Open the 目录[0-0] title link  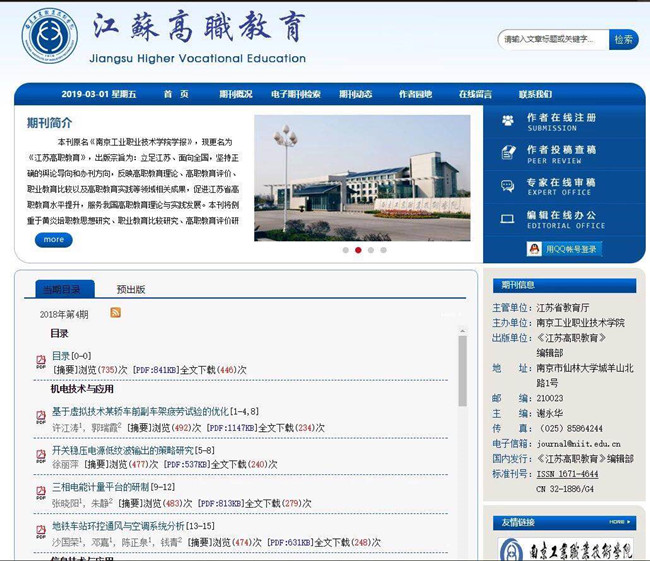pos(71,356)
